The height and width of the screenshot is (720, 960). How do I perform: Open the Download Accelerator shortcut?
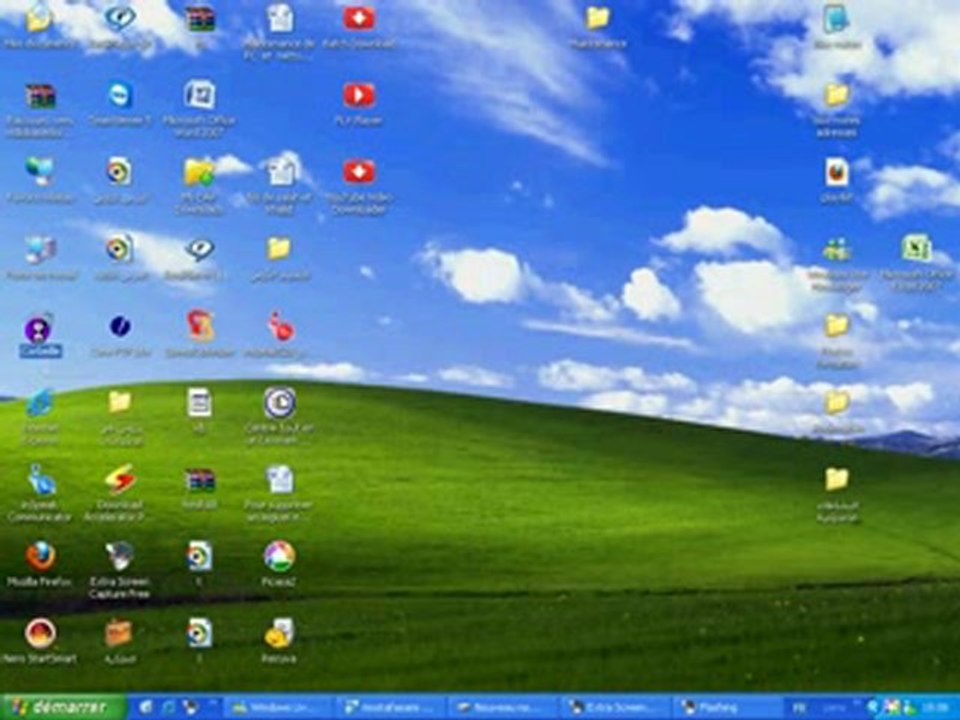coord(120,493)
